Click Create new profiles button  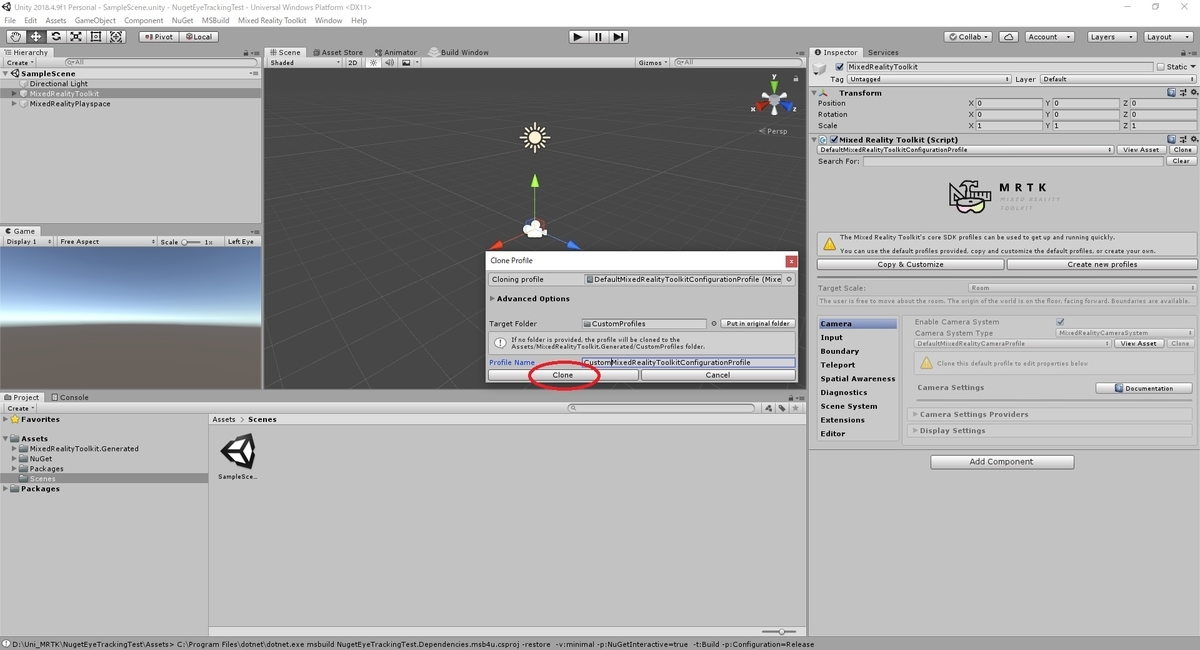[x=1102, y=265]
